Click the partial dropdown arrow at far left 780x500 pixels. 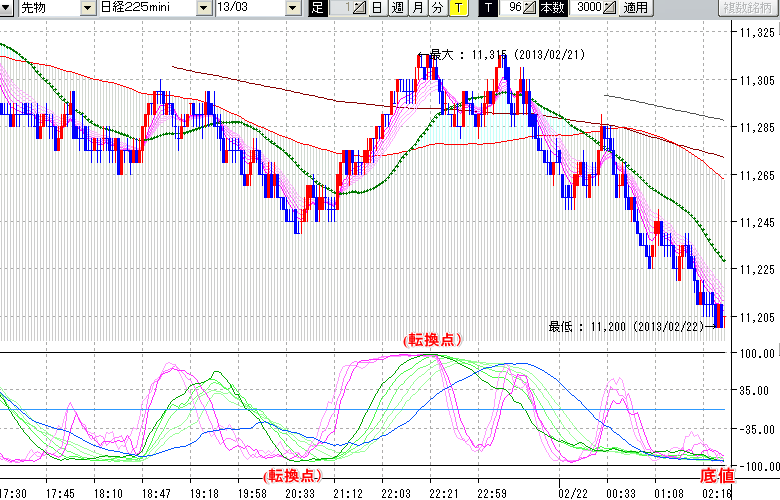point(8,8)
